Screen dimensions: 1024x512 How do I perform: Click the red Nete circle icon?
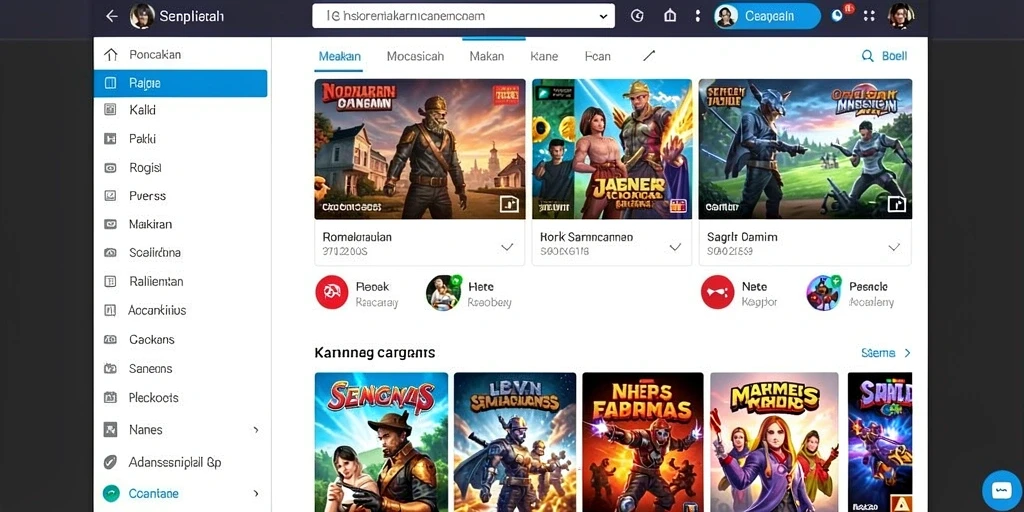[717, 292]
